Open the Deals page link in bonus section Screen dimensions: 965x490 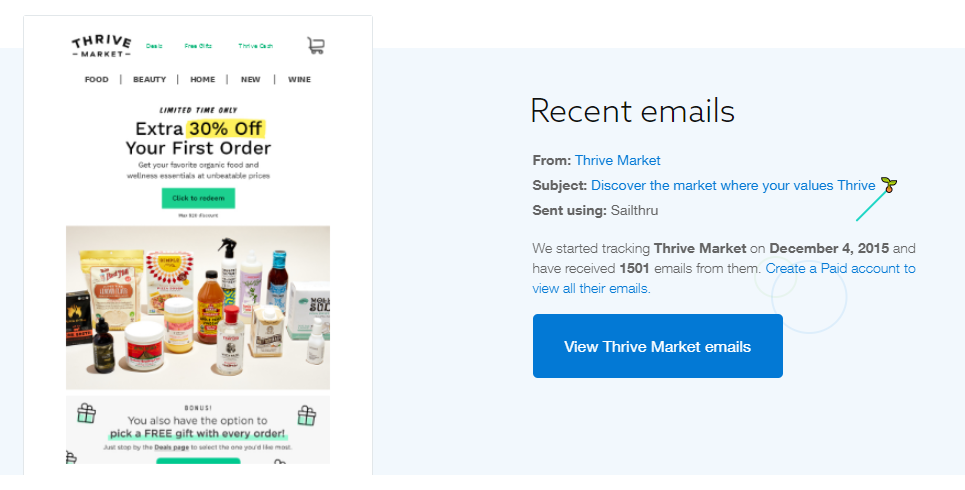(x=171, y=448)
